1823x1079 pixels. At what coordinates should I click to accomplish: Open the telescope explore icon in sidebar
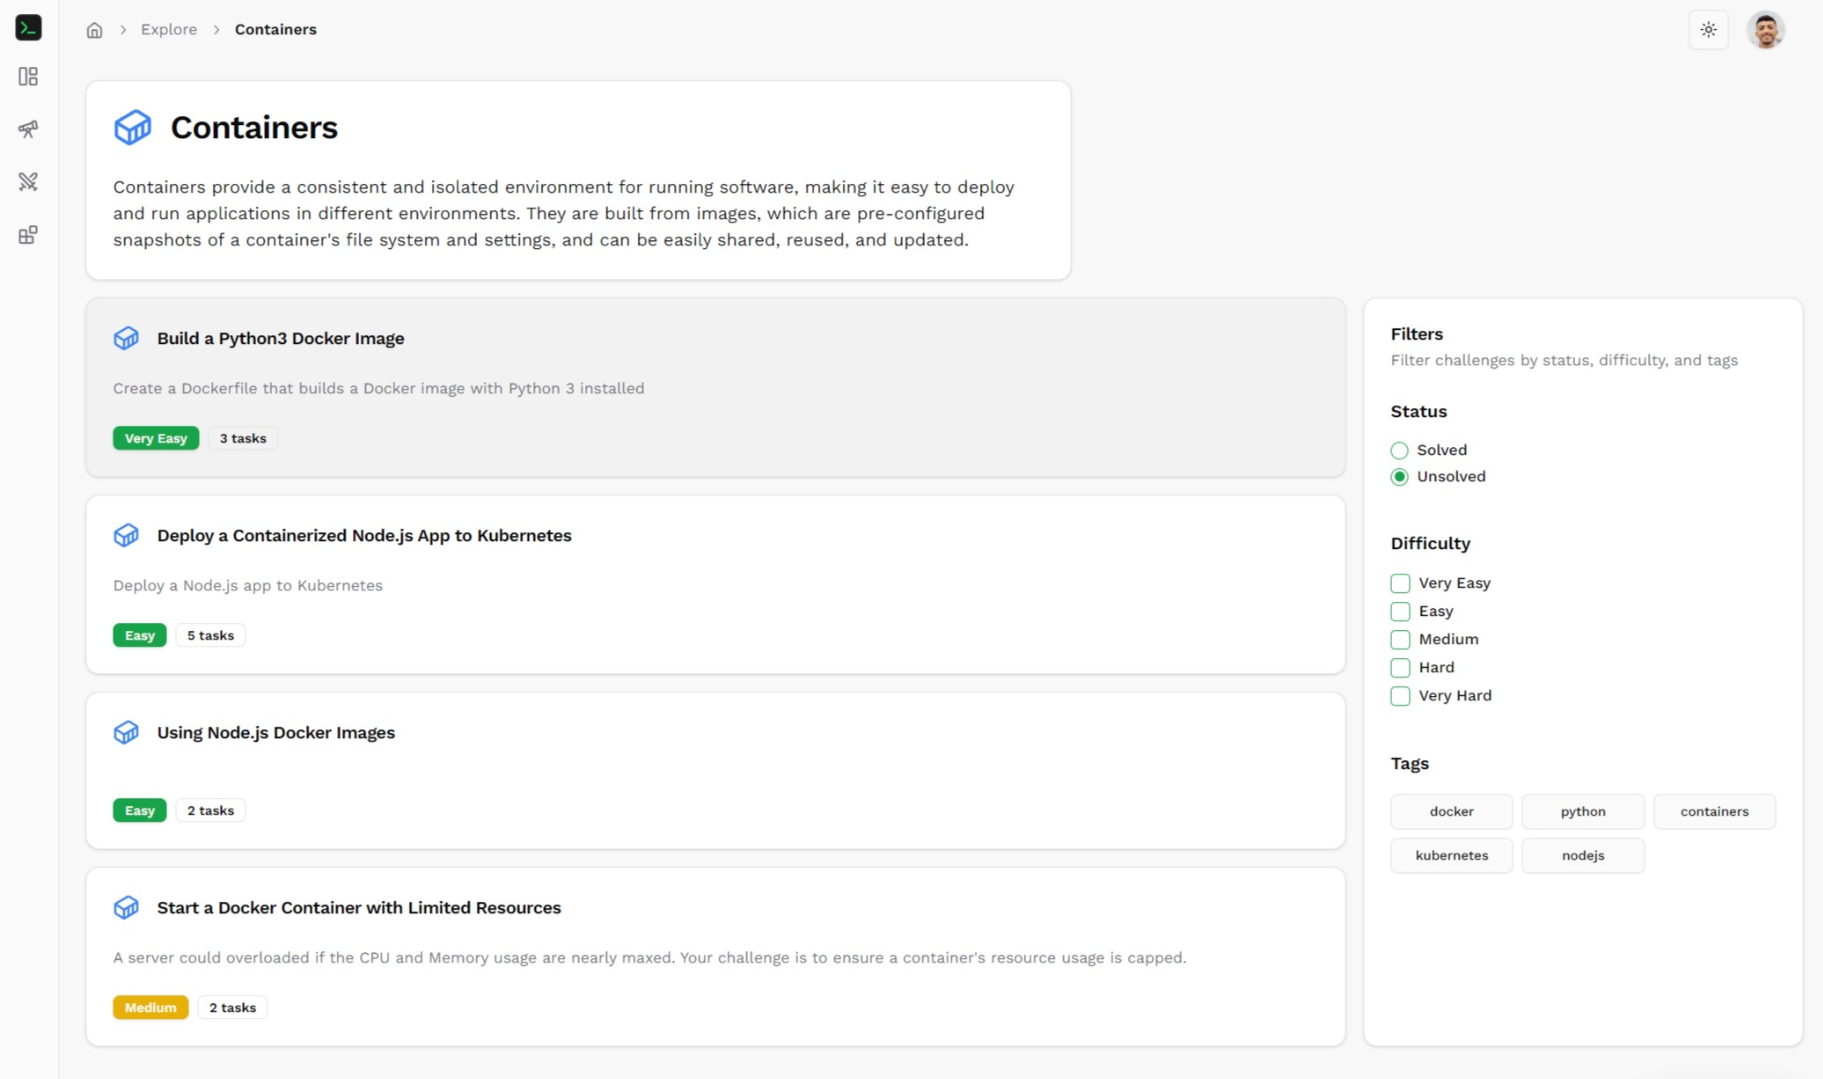tap(28, 129)
